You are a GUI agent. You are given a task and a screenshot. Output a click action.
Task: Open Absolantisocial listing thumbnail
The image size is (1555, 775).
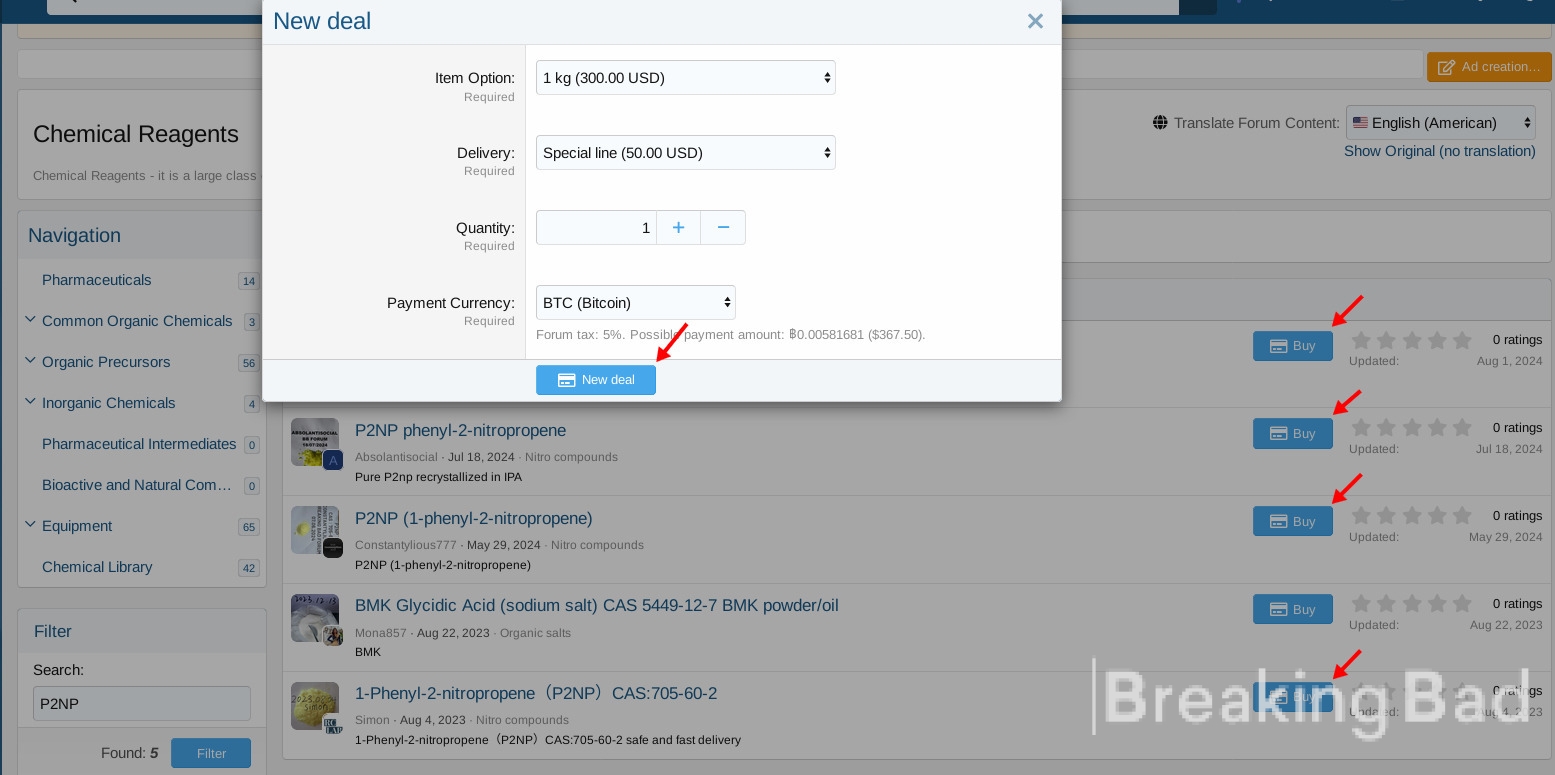pyautogui.click(x=315, y=442)
